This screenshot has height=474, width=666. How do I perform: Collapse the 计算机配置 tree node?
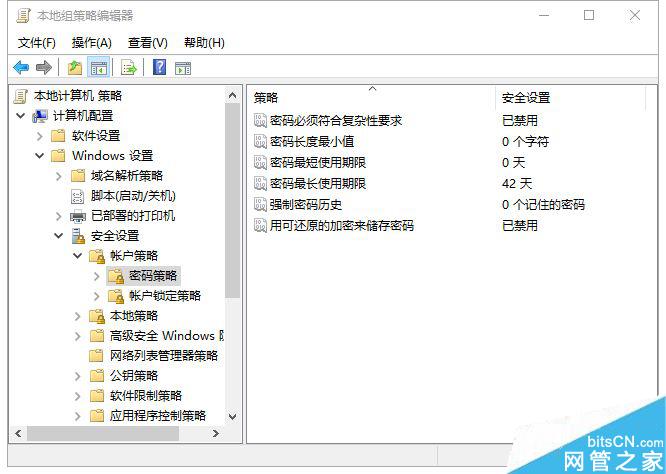[20, 116]
